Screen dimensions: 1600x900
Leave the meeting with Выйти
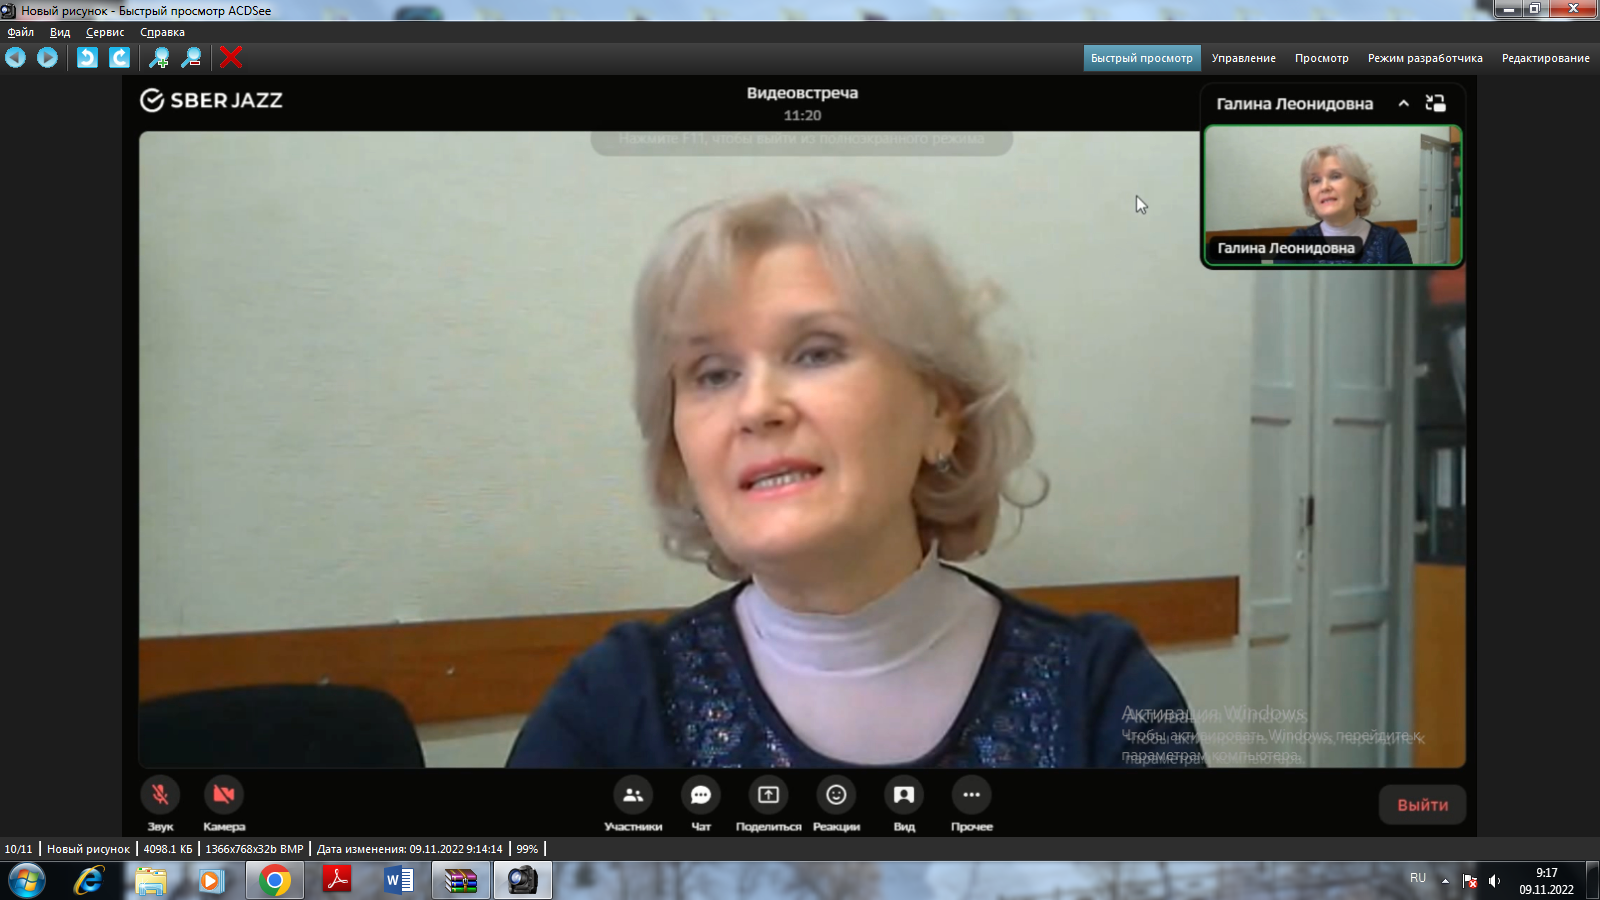click(1422, 805)
